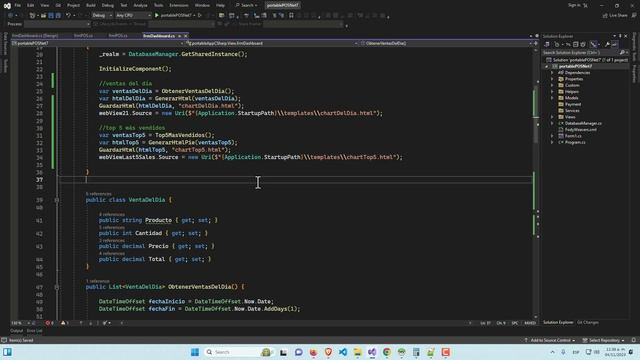
Task: Click Start Without Debugging outline play icon
Action: click(200, 16)
